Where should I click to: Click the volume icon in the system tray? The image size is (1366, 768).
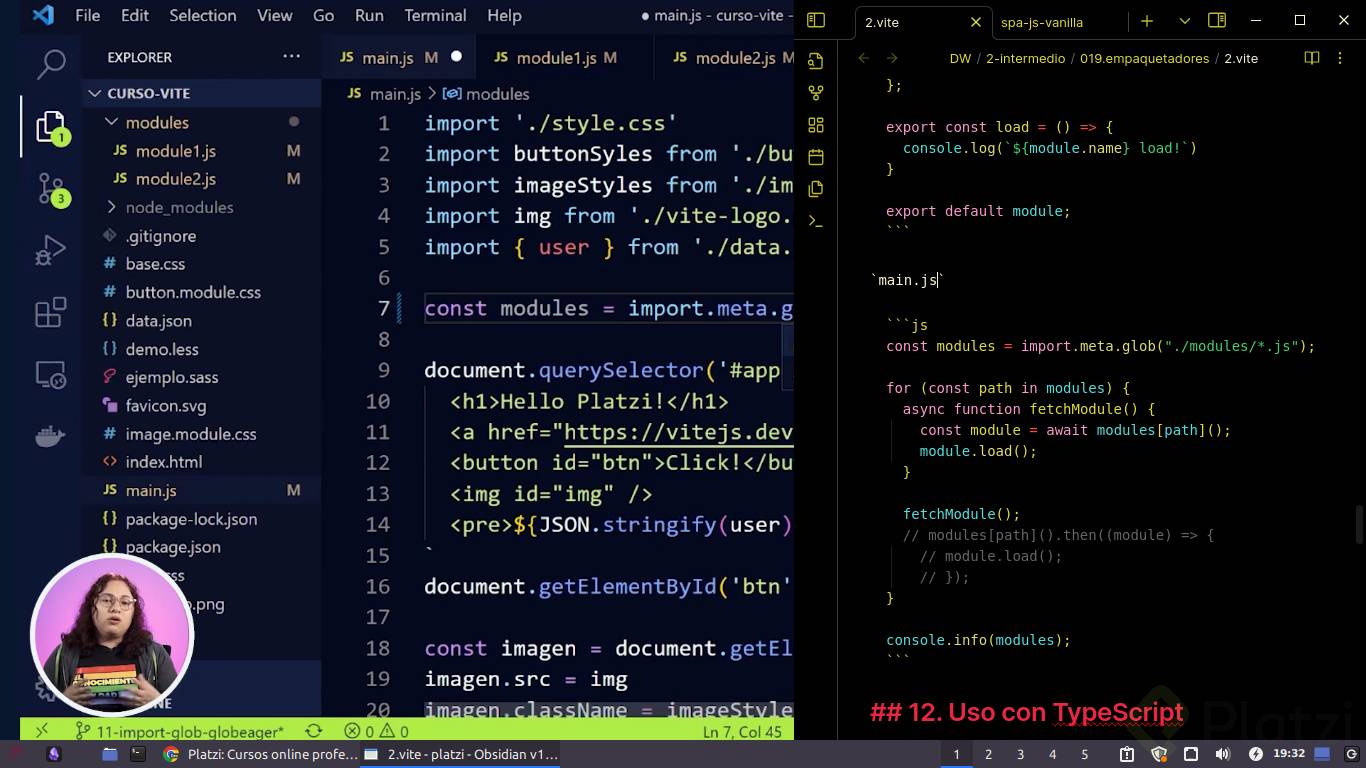coord(1222,754)
